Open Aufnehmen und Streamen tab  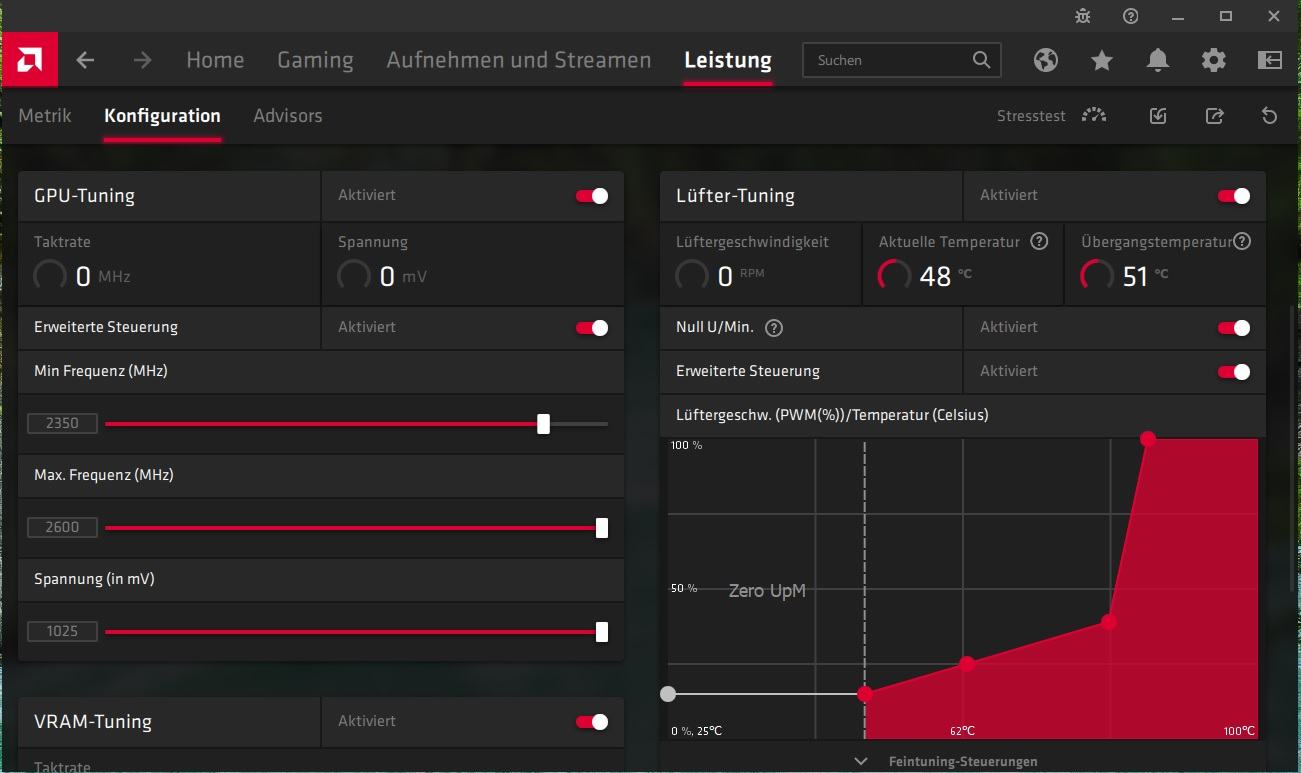coord(519,60)
